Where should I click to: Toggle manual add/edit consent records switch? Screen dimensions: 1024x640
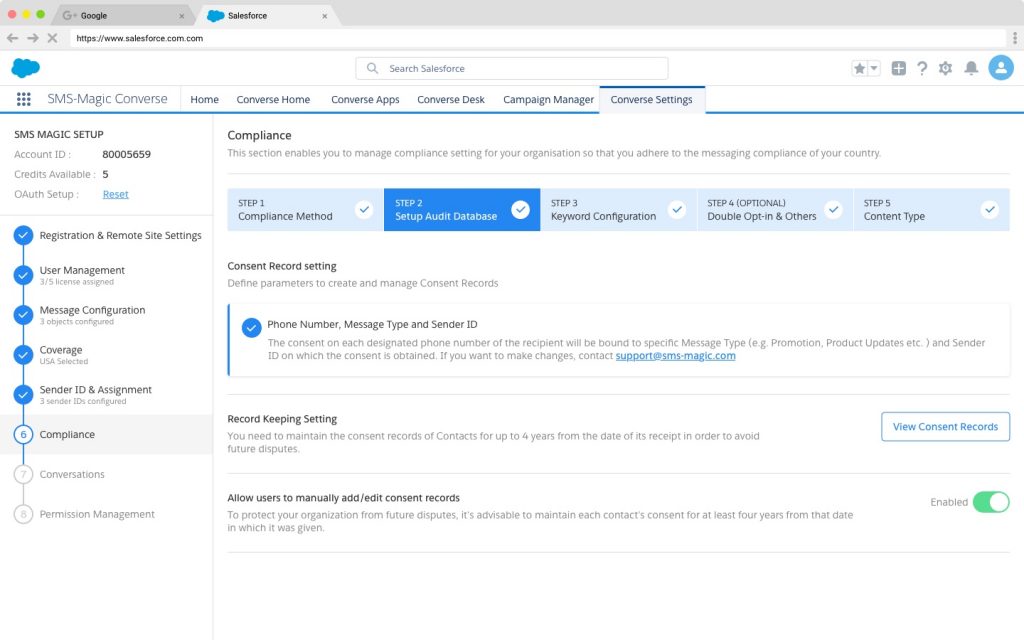point(991,502)
